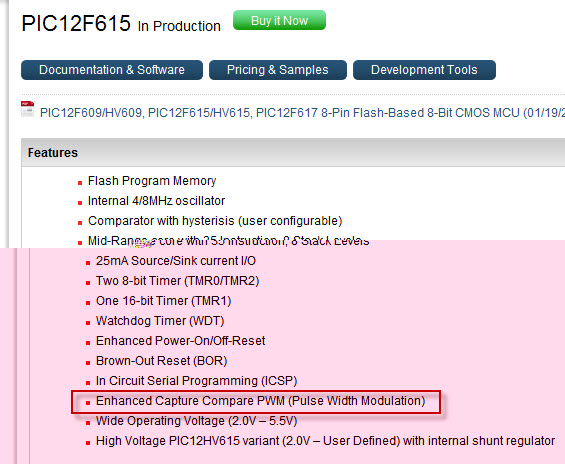This screenshot has height=464, width=565.
Task: Click the PIC12F615 product title
Action: (x=76, y=23)
